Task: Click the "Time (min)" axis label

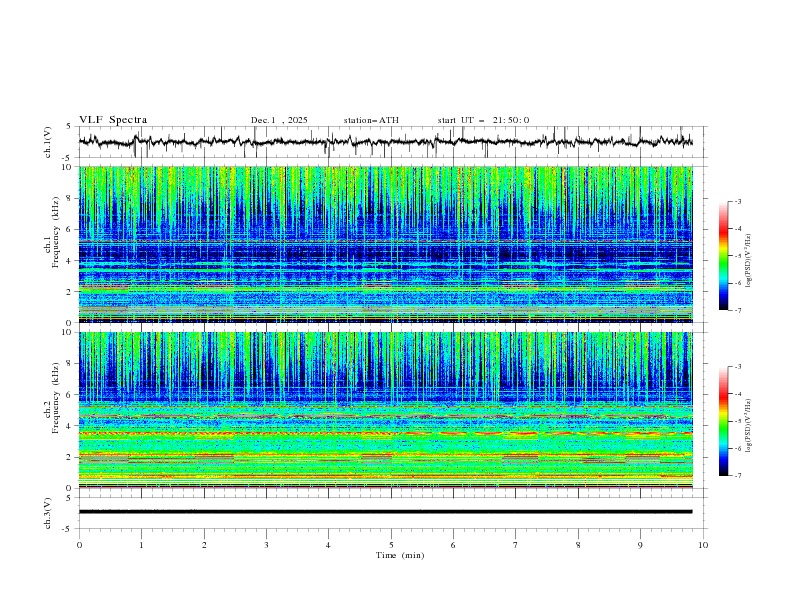Action: (x=400, y=555)
